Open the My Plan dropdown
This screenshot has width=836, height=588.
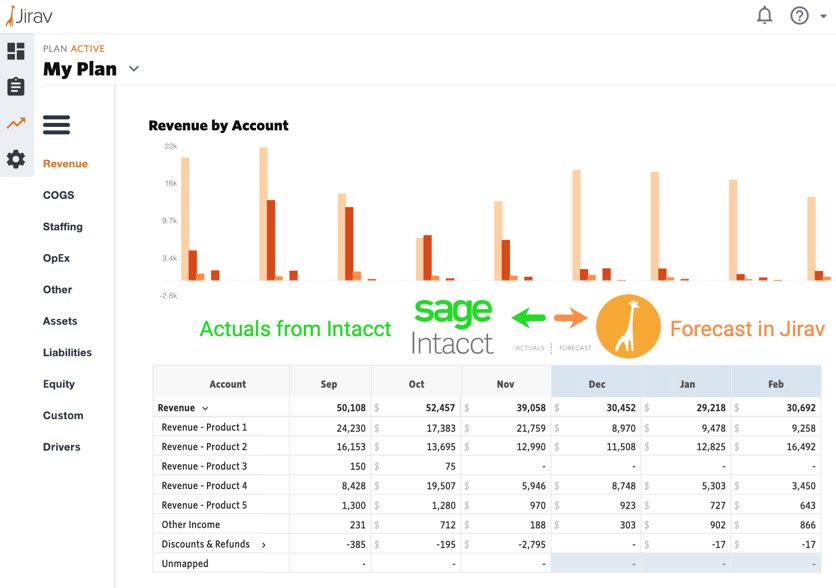tap(133, 68)
